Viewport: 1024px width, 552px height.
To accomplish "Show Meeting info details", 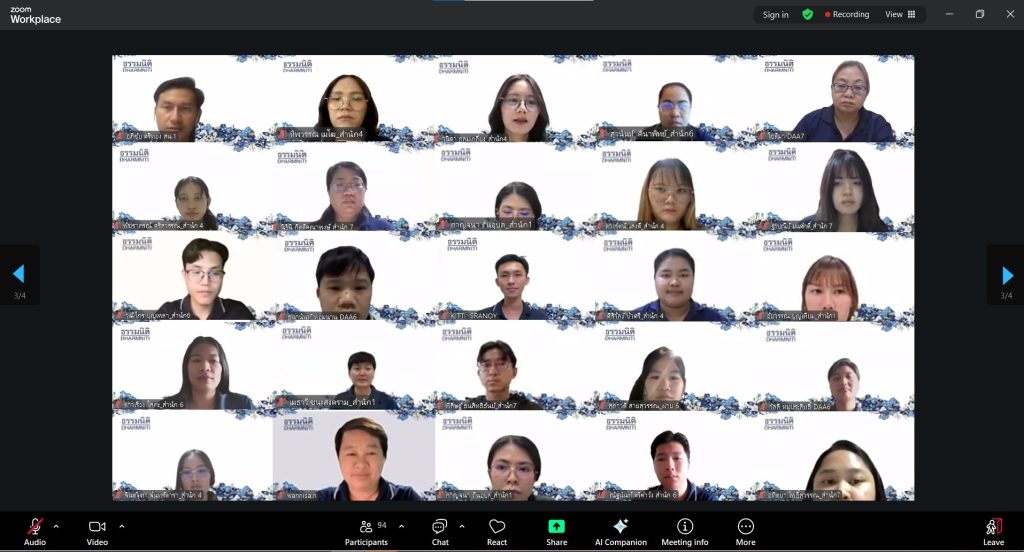I will tap(684, 527).
